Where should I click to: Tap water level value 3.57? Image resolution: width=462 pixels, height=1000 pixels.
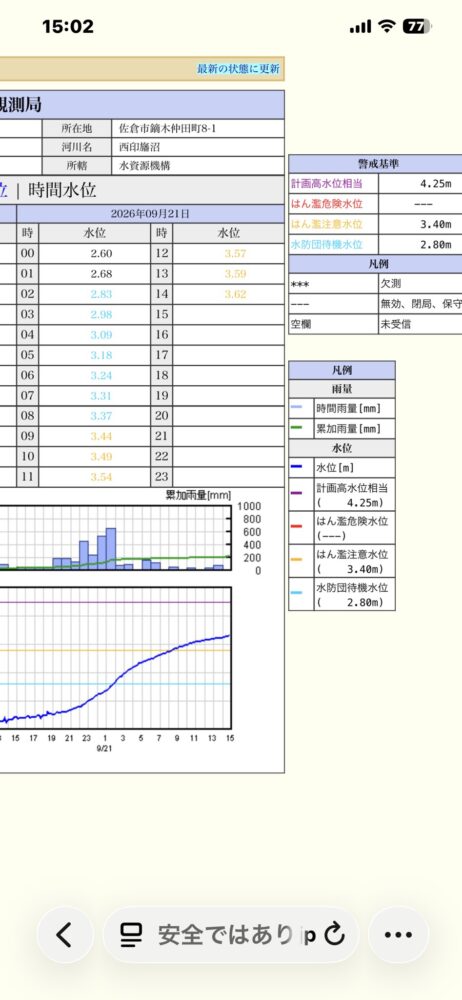pyautogui.click(x=235, y=253)
